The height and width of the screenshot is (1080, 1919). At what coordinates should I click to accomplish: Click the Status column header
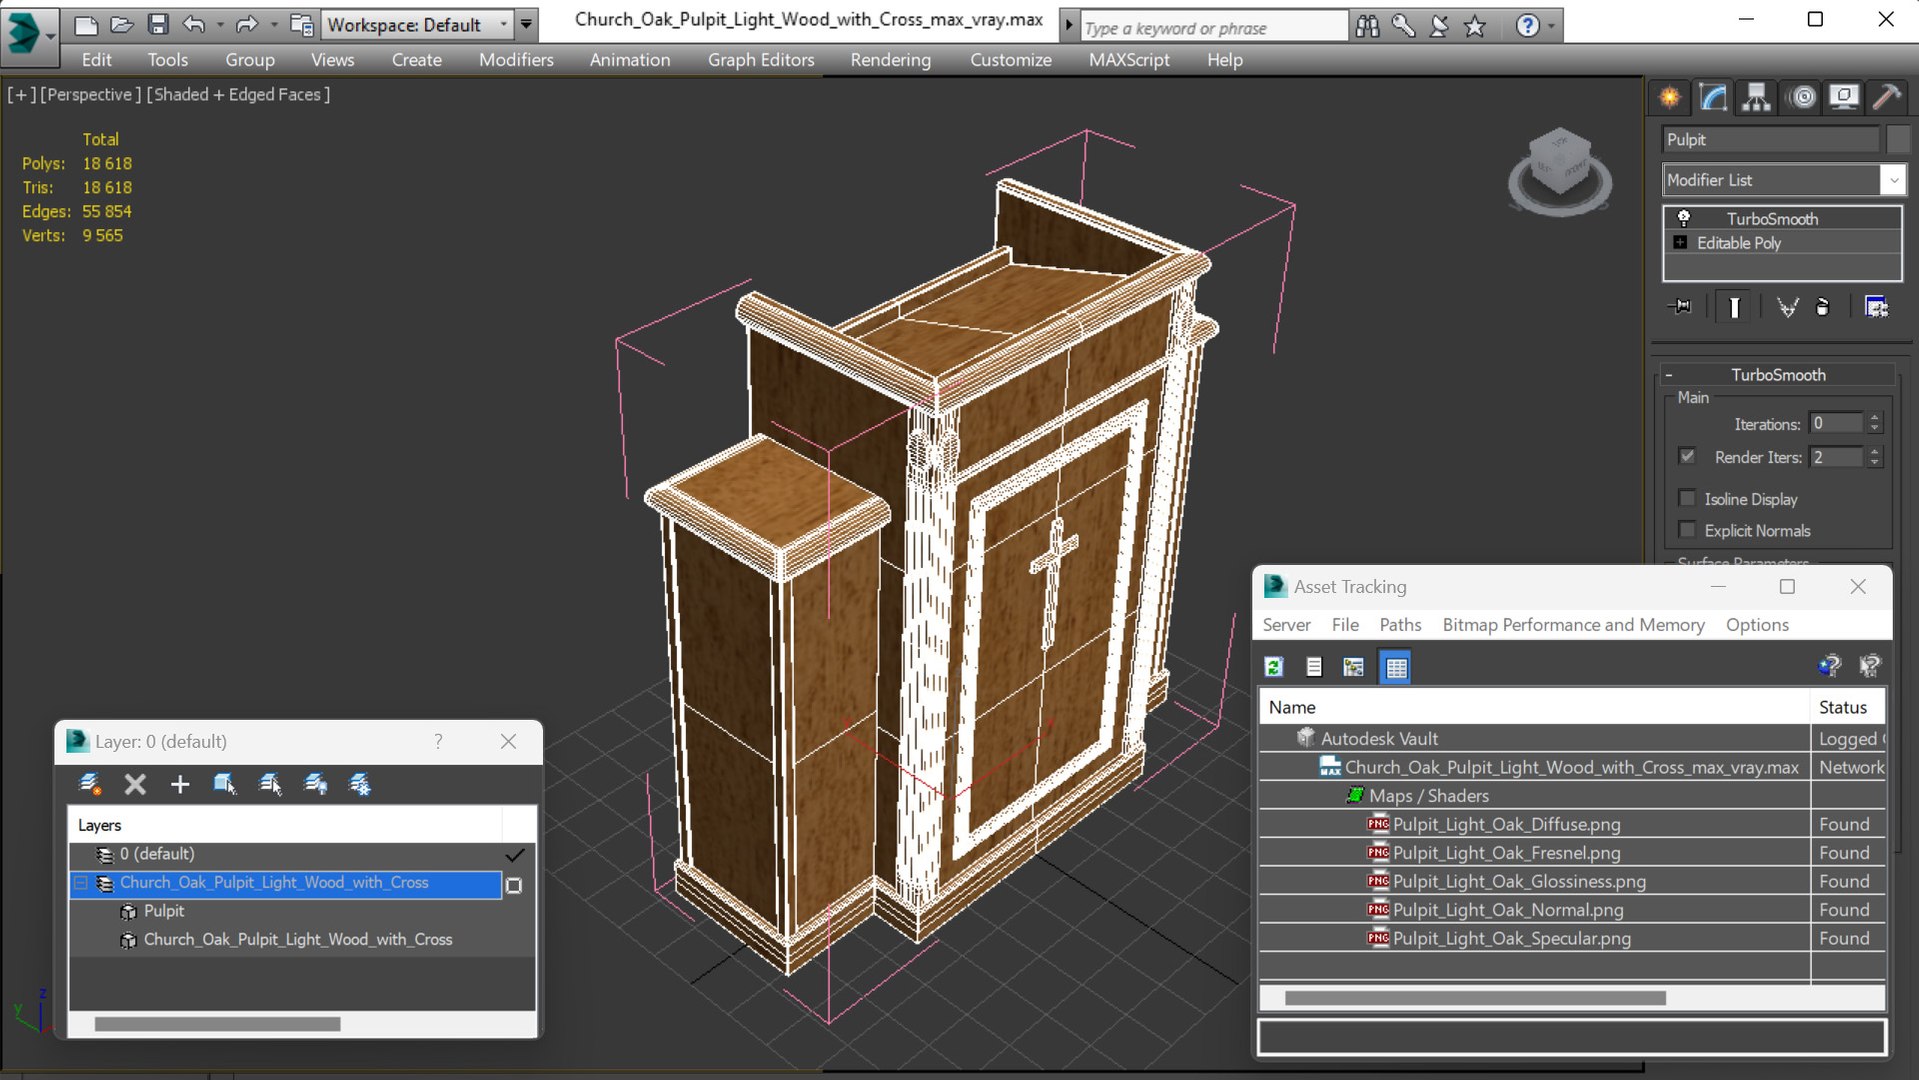(1848, 707)
